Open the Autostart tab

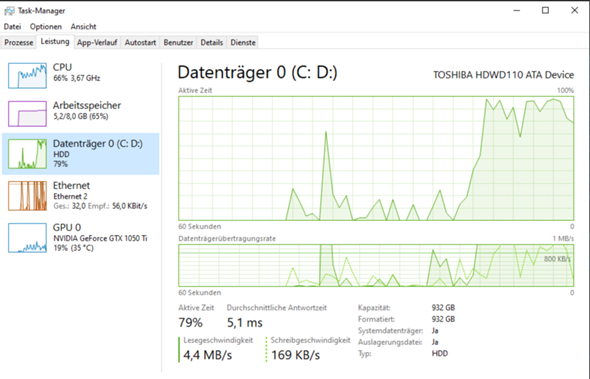tap(140, 43)
